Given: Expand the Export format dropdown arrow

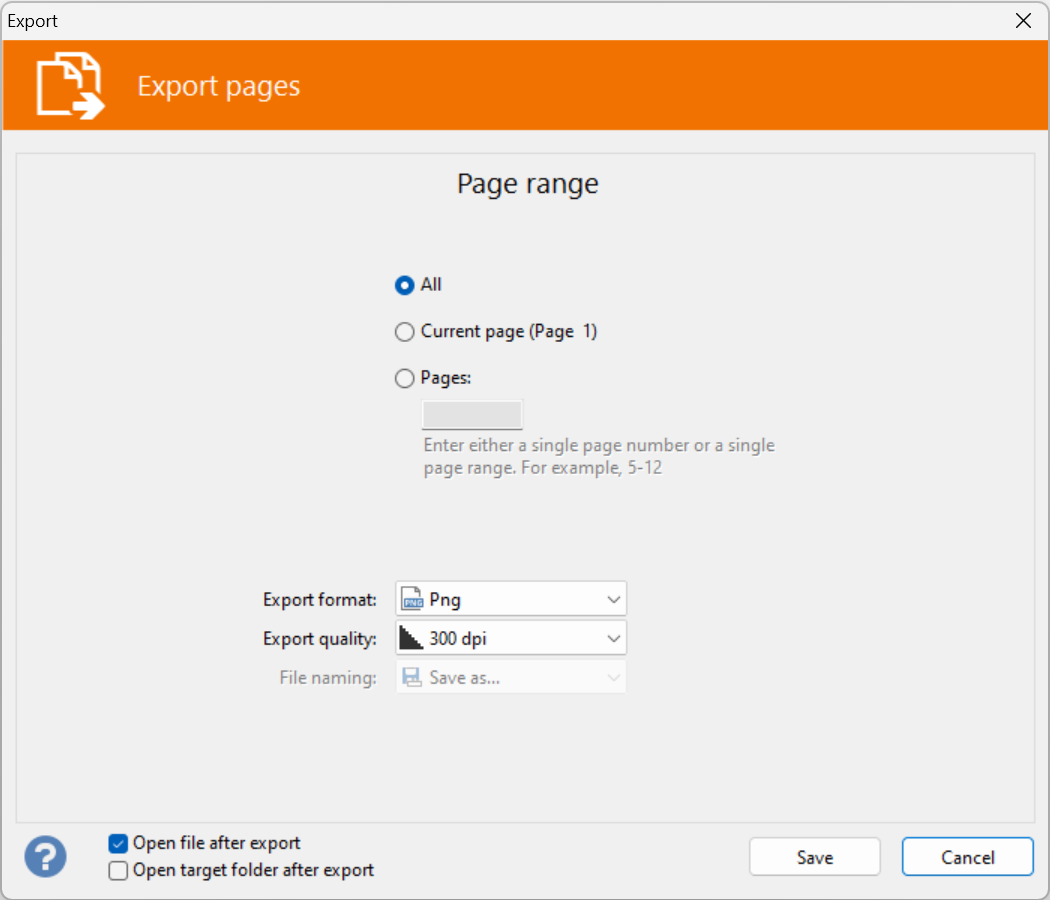Looking at the screenshot, I should click(x=613, y=600).
